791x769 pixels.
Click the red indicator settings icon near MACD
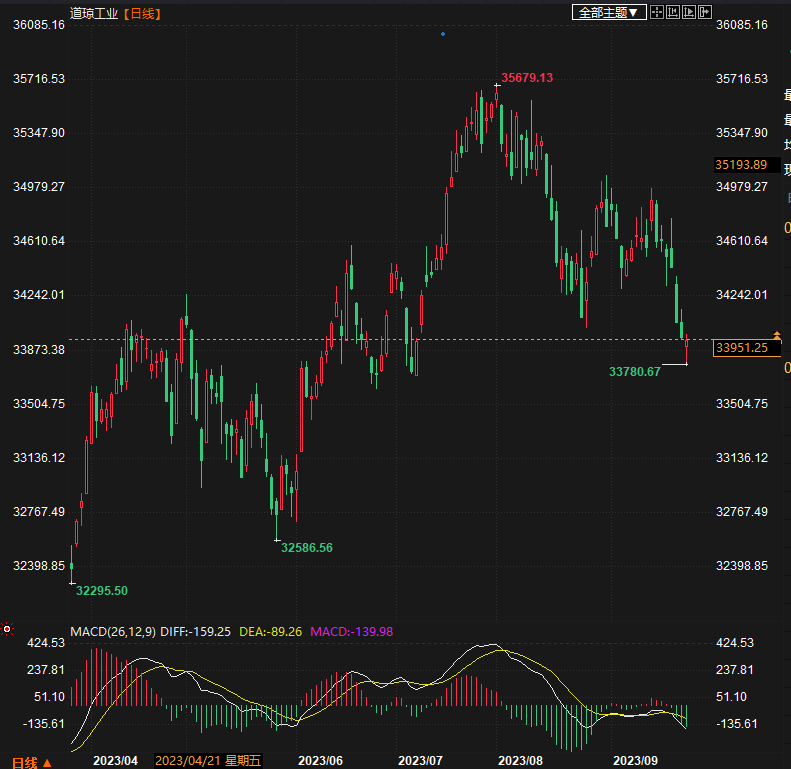7,630
